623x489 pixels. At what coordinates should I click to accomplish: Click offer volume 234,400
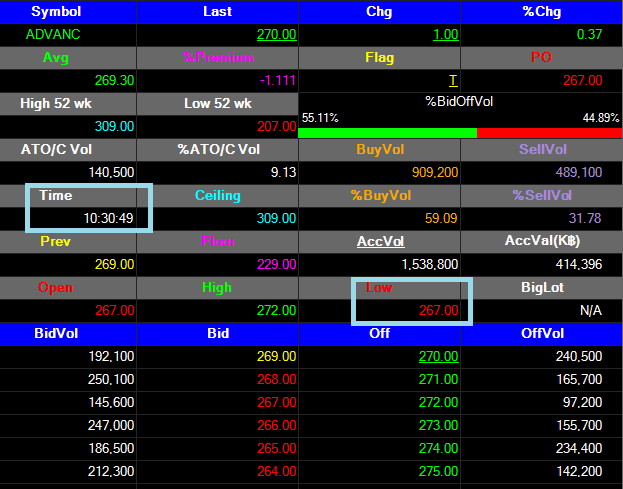(579, 448)
